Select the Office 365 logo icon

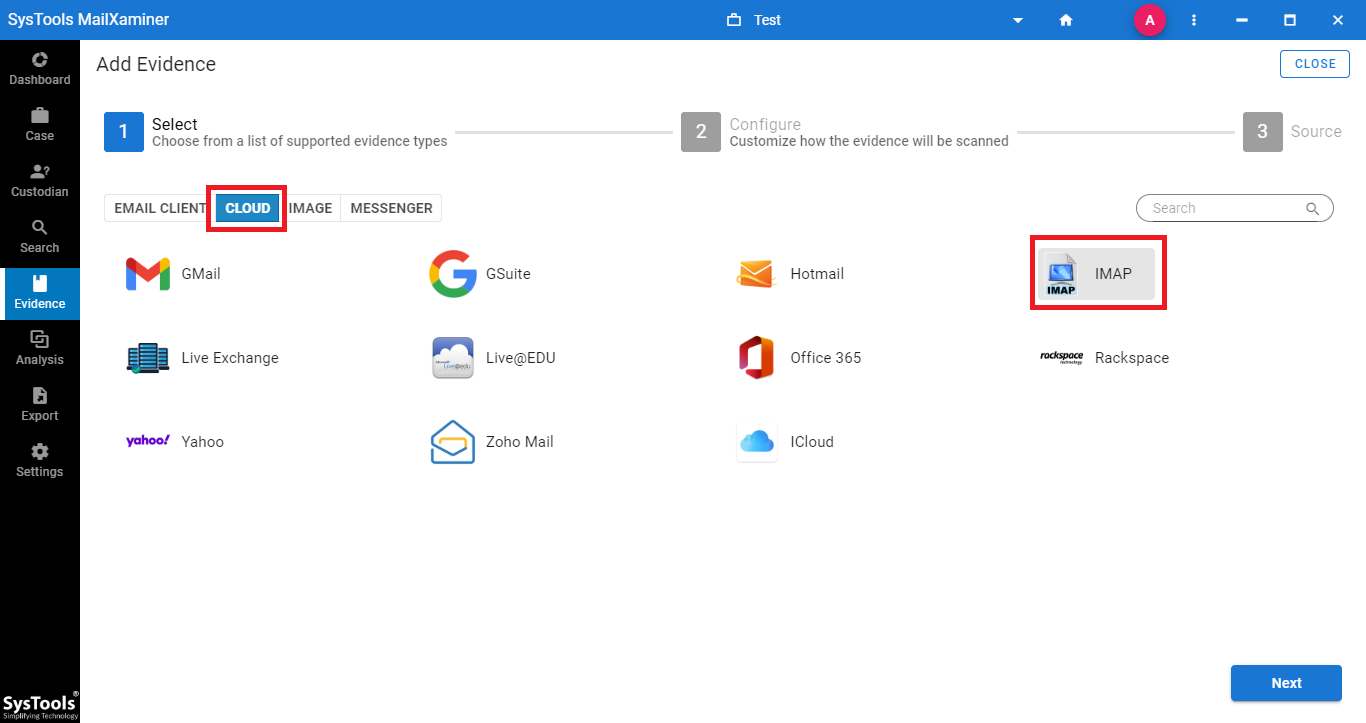pyautogui.click(x=757, y=358)
